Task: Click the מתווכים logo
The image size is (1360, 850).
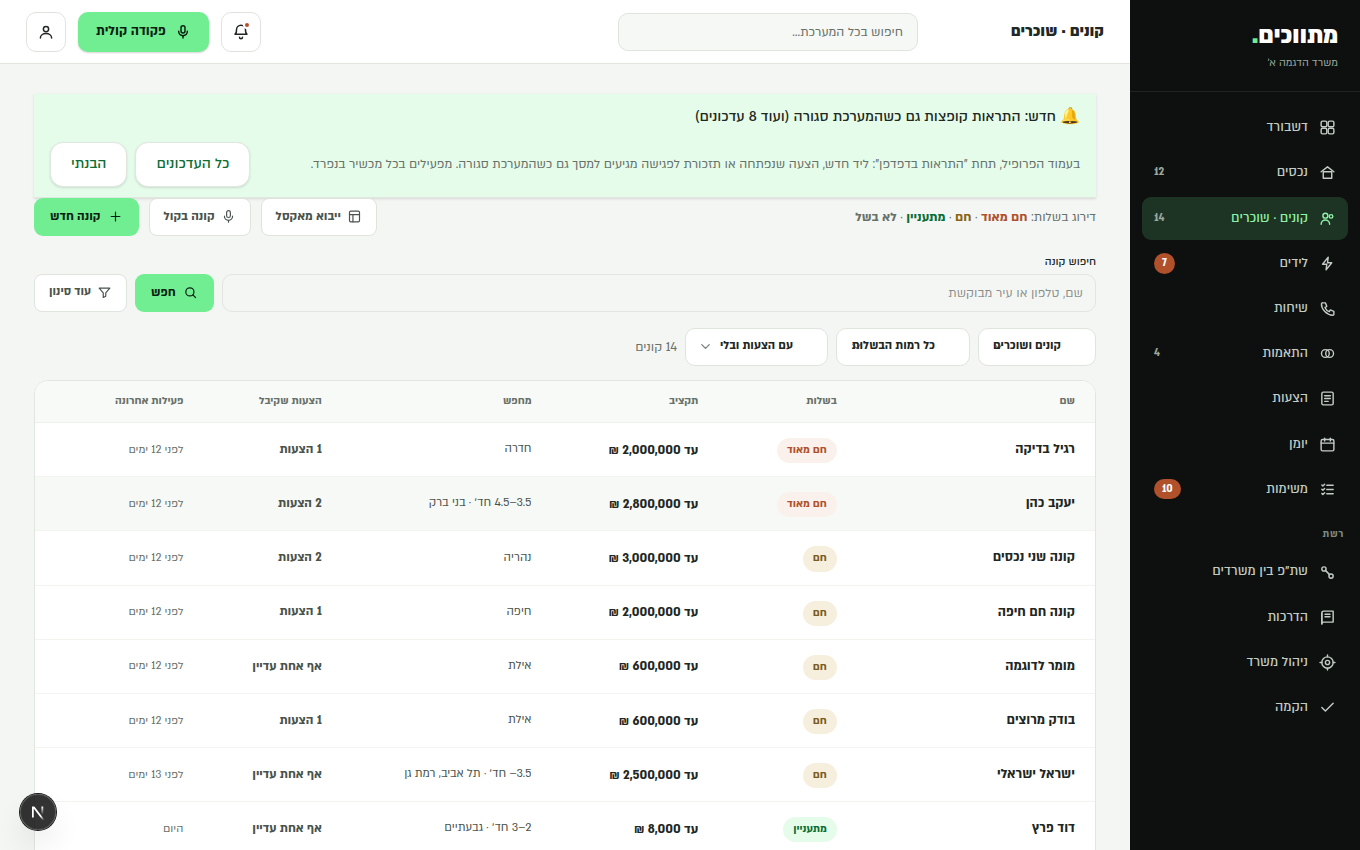Action: [x=1295, y=36]
